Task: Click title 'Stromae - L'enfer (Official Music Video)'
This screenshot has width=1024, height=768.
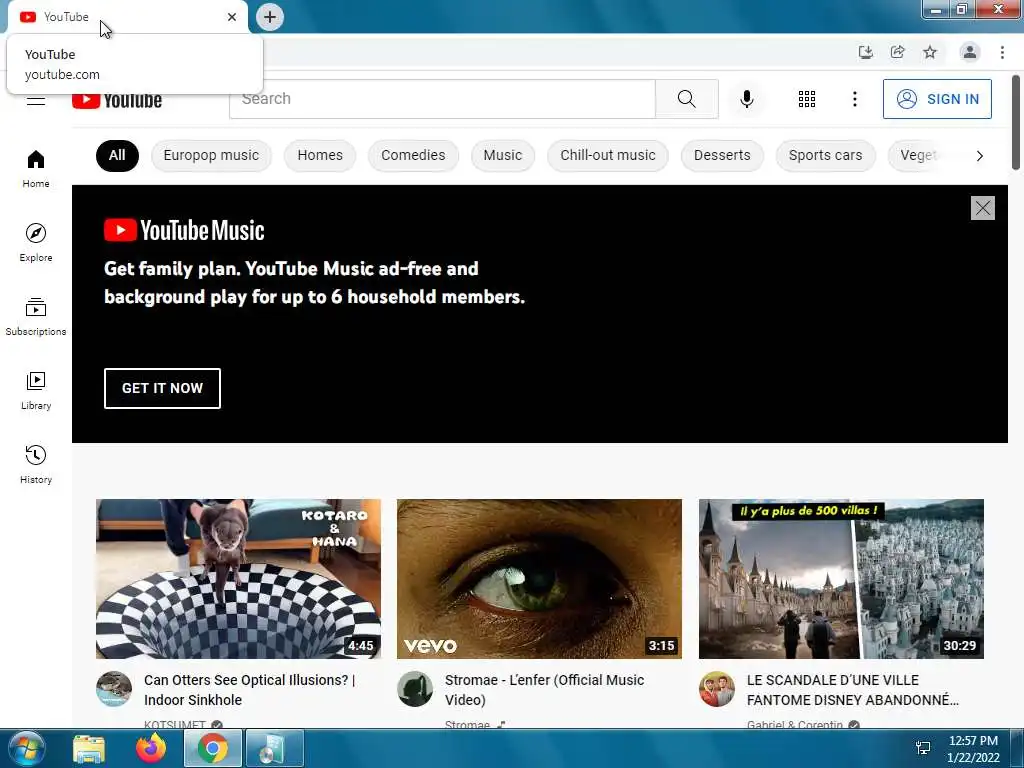Action: (545, 690)
